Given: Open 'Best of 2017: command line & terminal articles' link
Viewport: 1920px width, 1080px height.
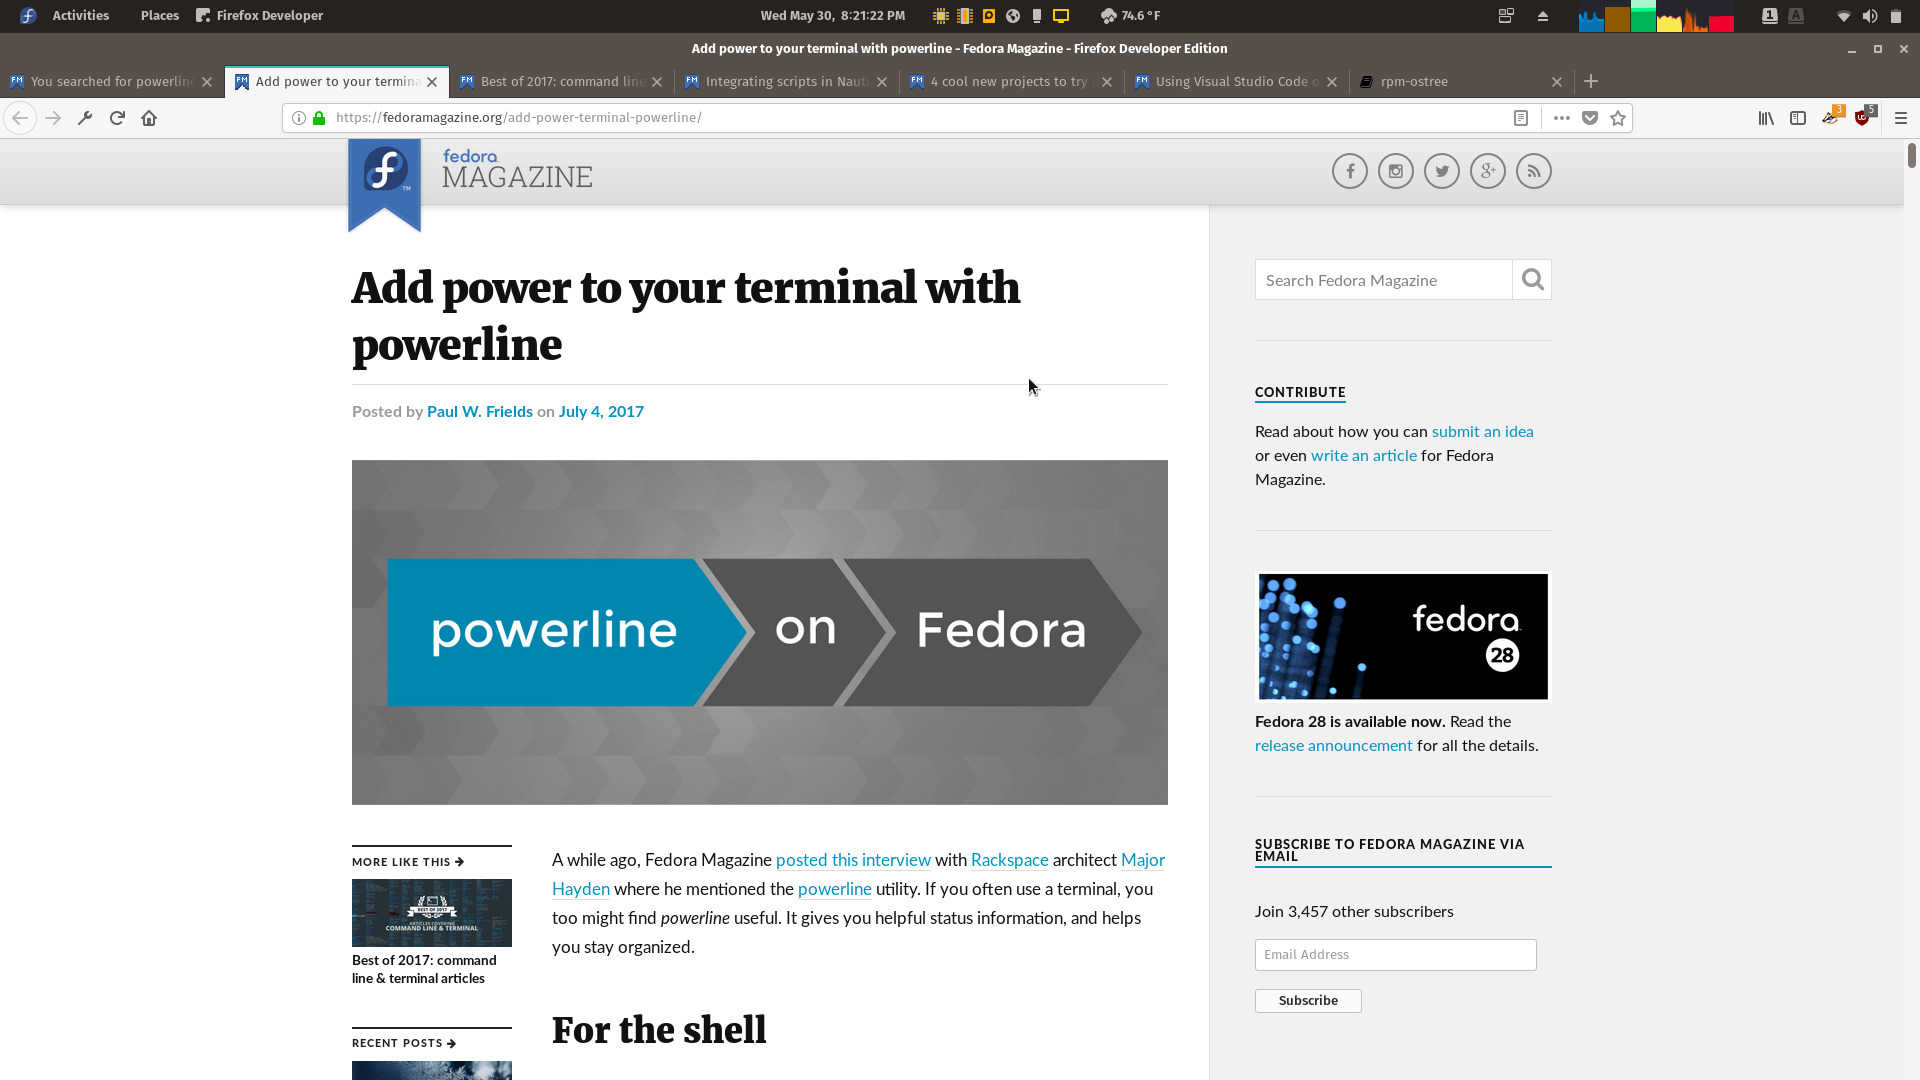Looking at the screenshot, I should pos(424,969).
